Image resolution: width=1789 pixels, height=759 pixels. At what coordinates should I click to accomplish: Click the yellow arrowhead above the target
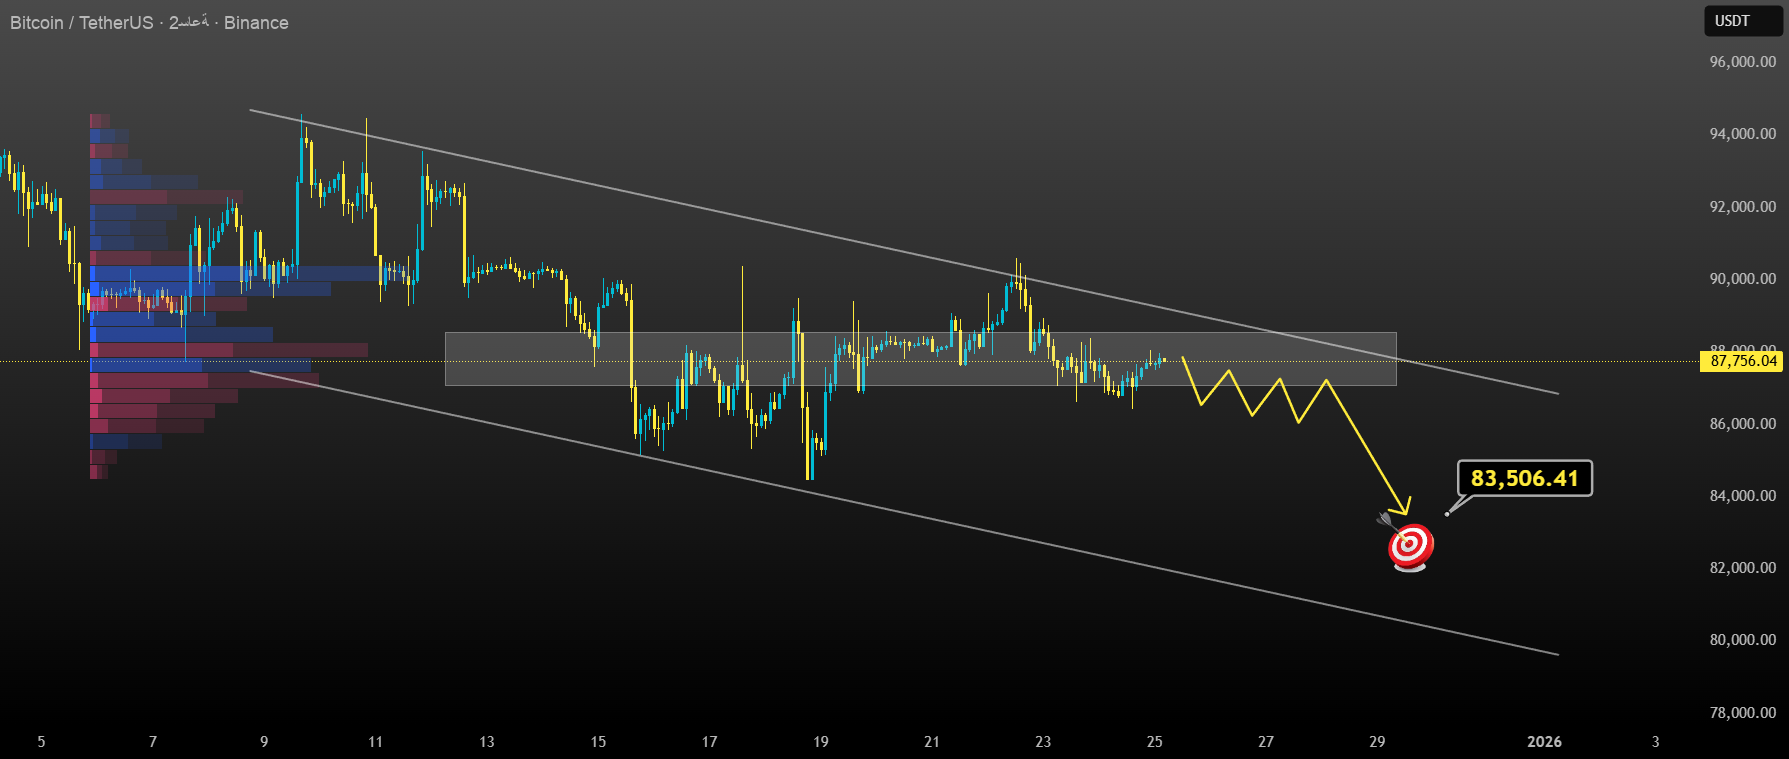[1402, 507]
